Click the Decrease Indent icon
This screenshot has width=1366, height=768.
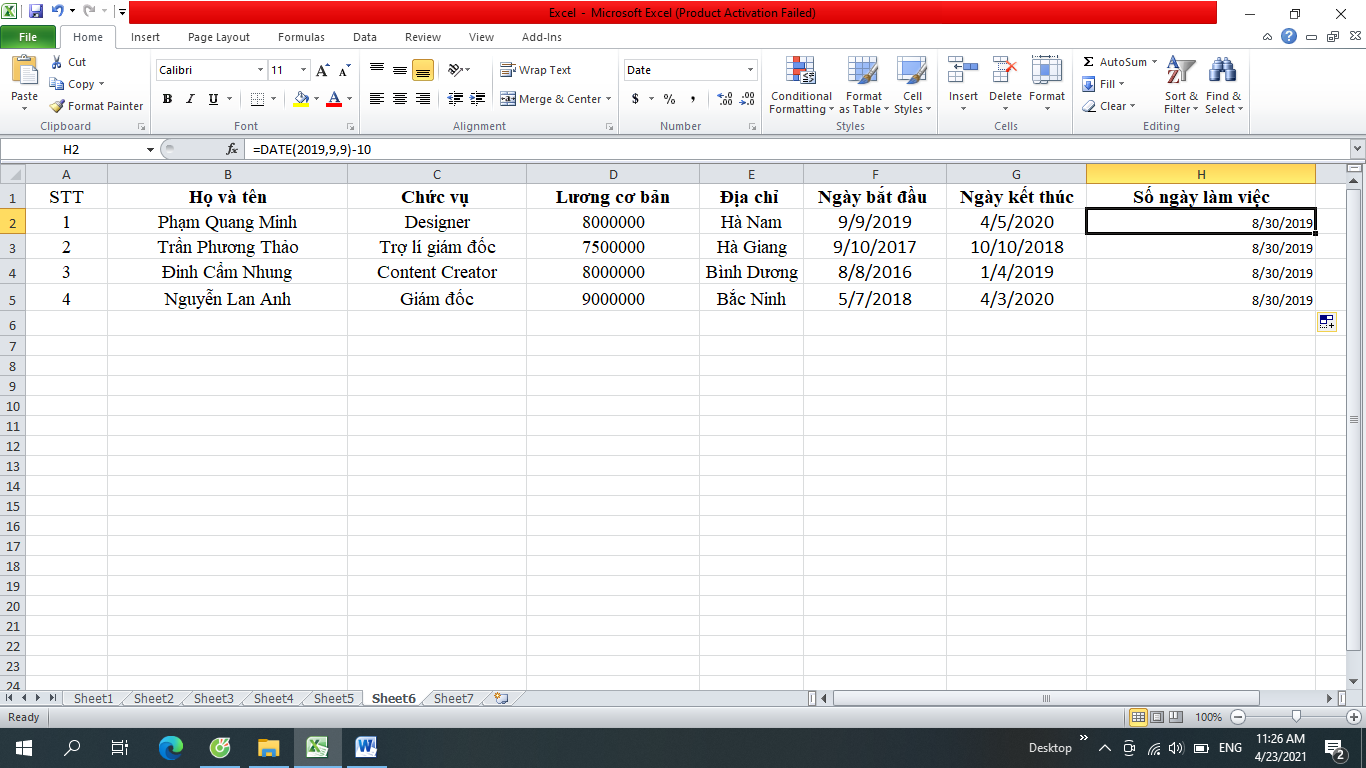(456, 99)
